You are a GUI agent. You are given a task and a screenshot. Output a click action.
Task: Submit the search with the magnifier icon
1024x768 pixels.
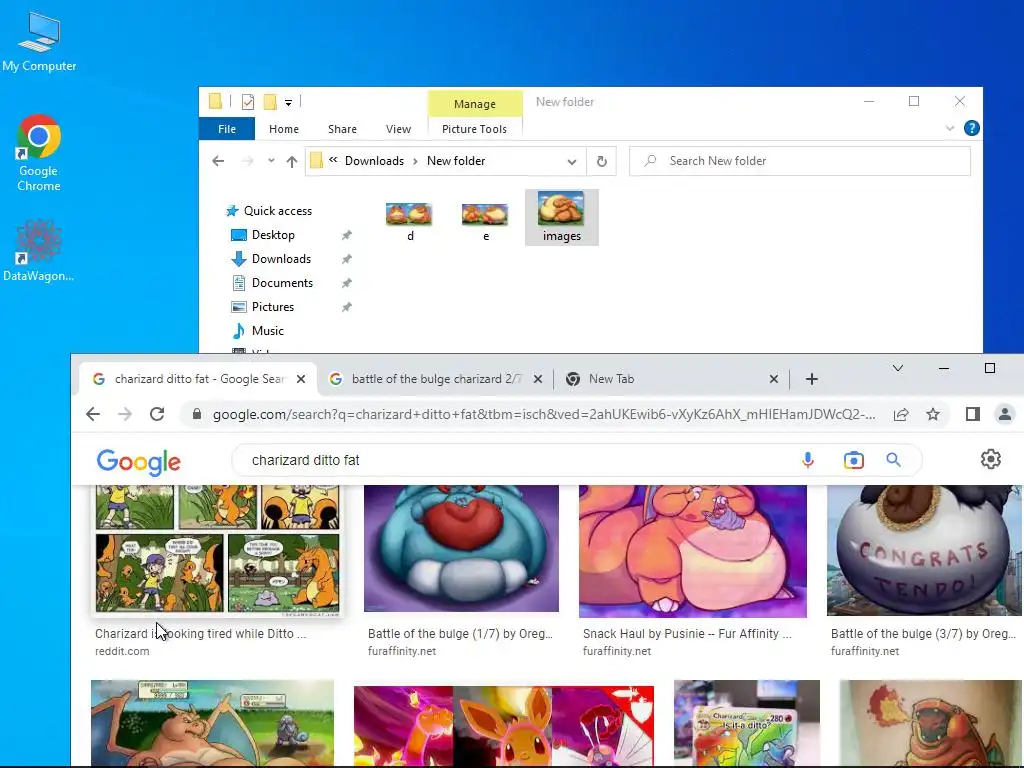pos(893,460)
